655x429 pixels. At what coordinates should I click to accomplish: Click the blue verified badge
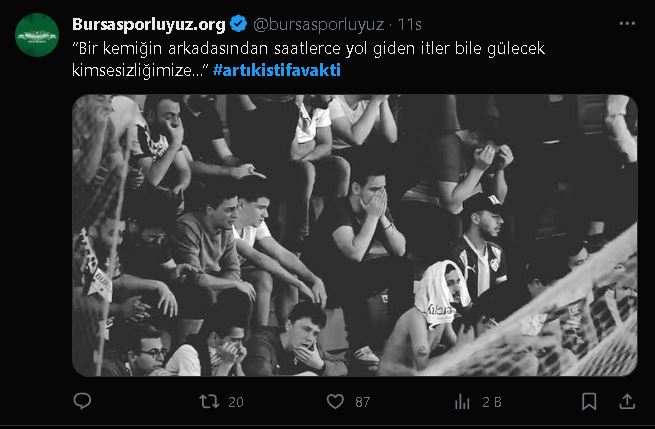click(239, 24)
